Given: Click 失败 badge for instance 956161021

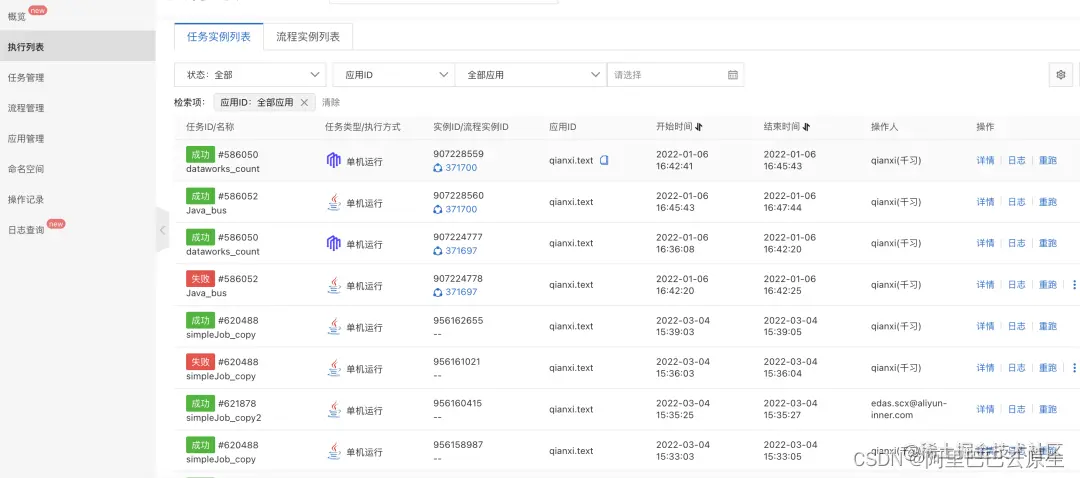Looking at the screenshot, I should [x=200, y=361].
